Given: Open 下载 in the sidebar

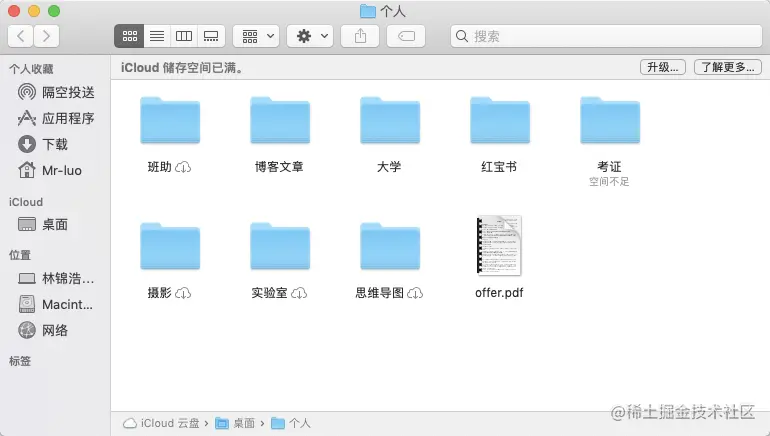Looking at the screenshot, I should [x=43, y=144].
